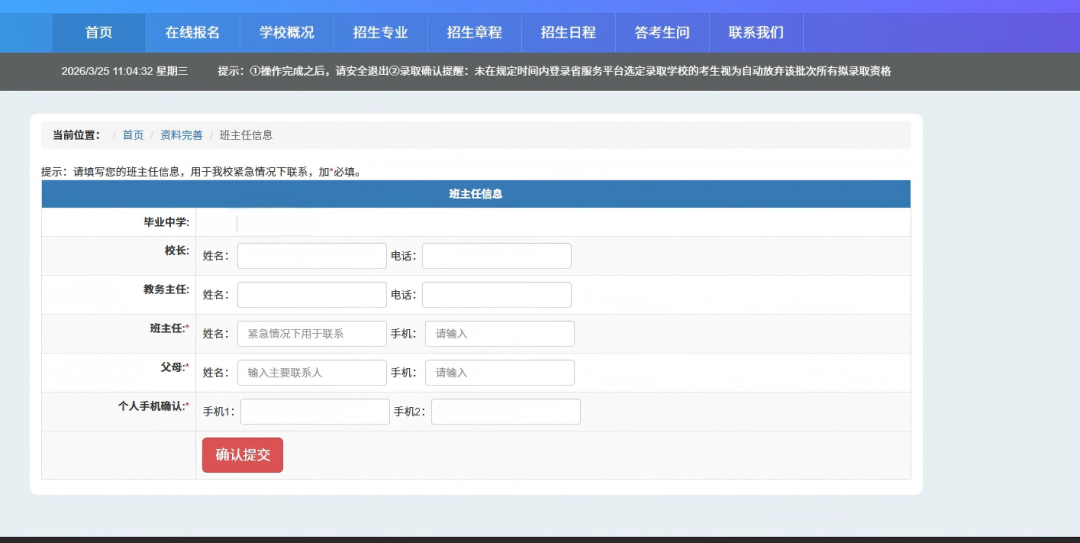This screenshot has height=543, width=1080.
Task: Select the 父母 手机 input field
Action: pos(499,373)
